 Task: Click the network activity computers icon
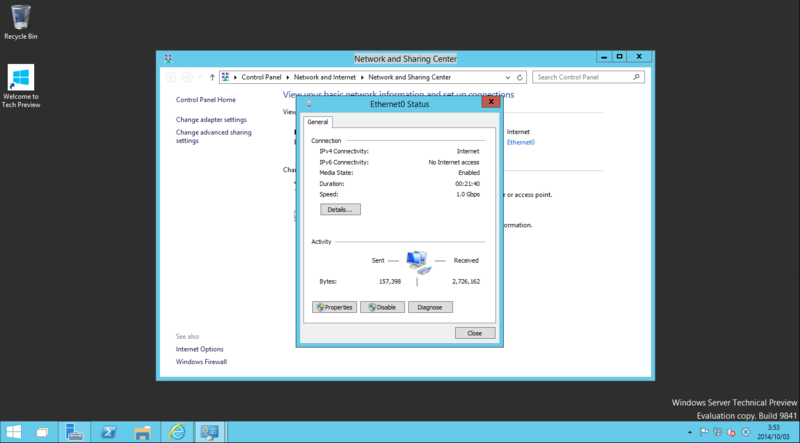pos(418,262)
